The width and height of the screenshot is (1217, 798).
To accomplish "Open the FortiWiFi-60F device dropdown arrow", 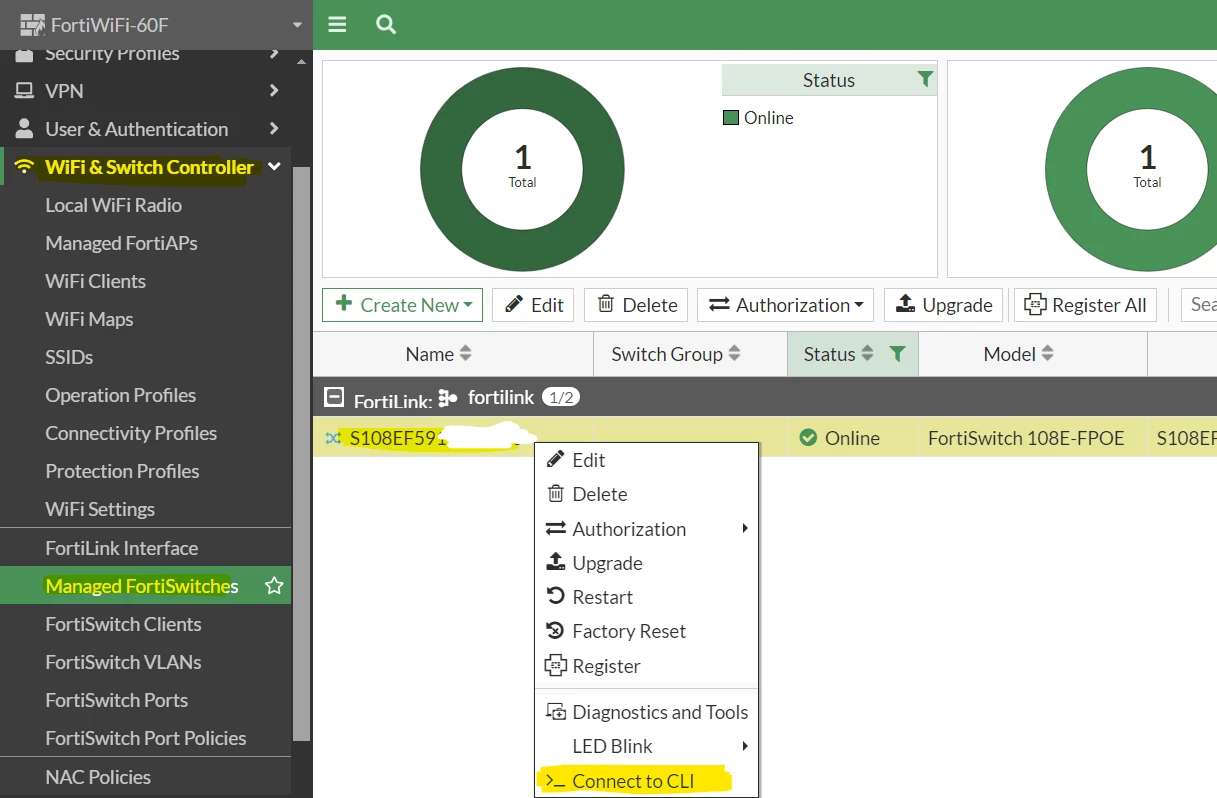I will (297, 25).
